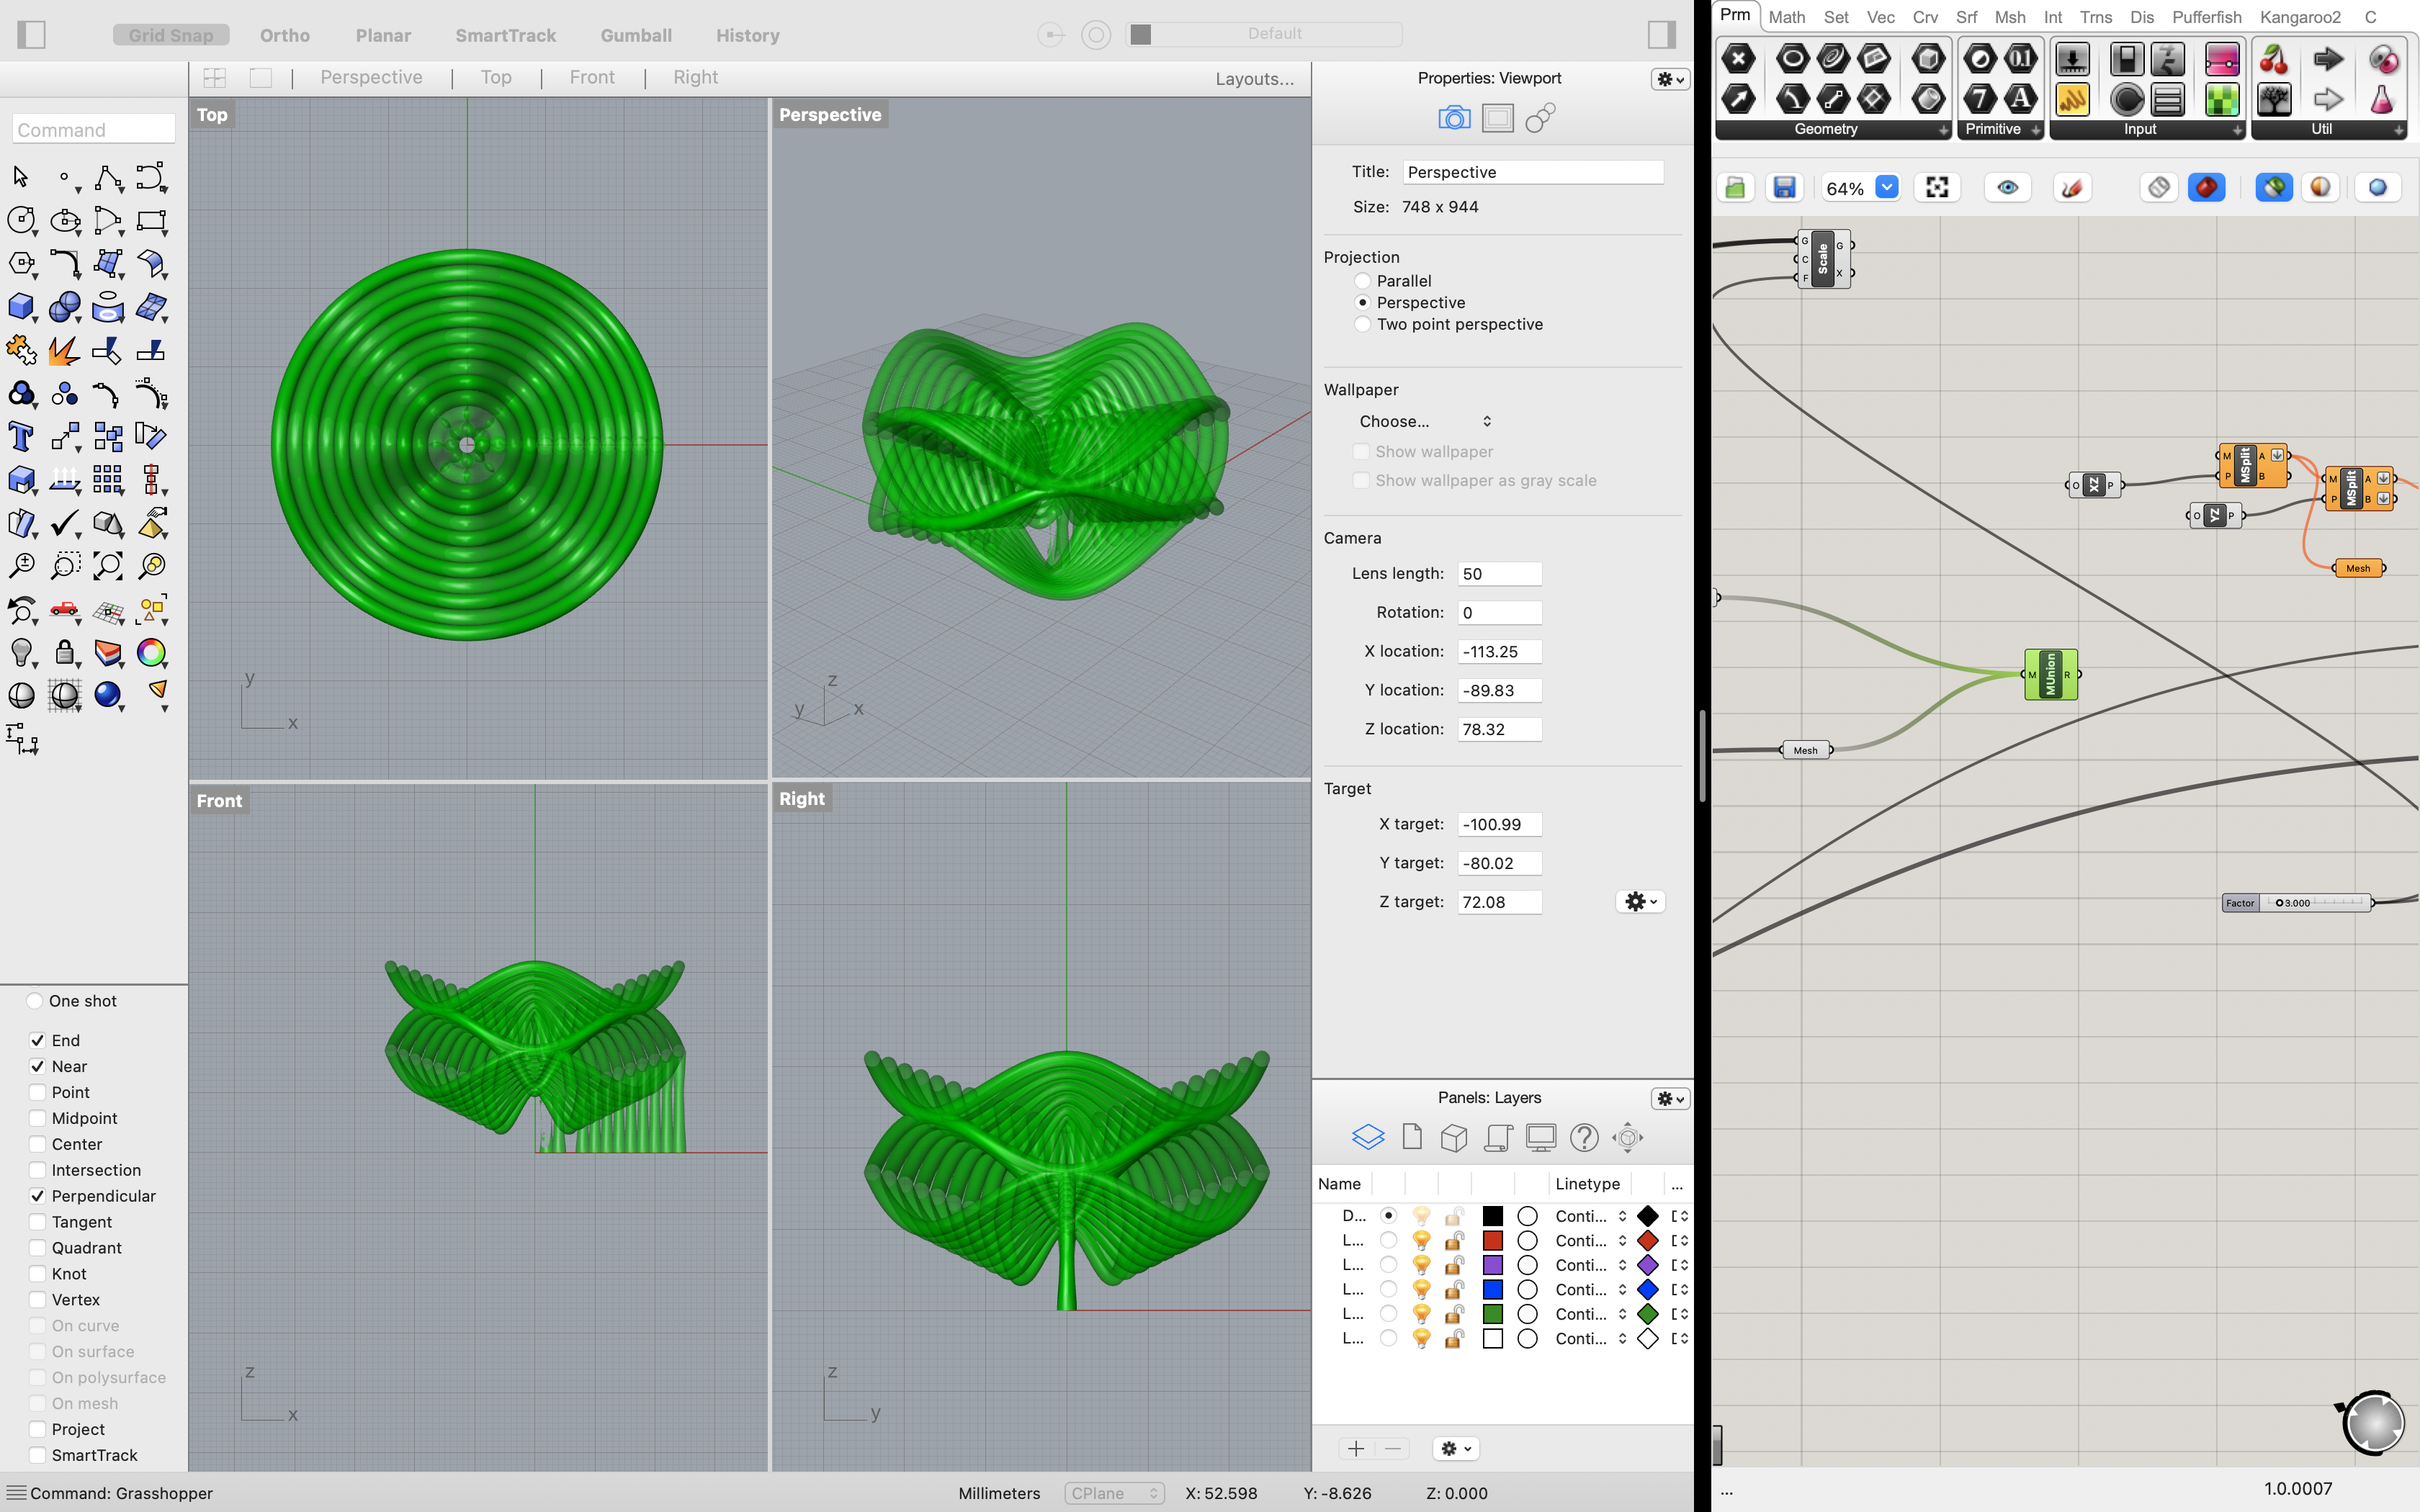2420x1512 pixels.
Task: Switch to the Math tab in Grasshopper
Action: tap(1786, 17)
